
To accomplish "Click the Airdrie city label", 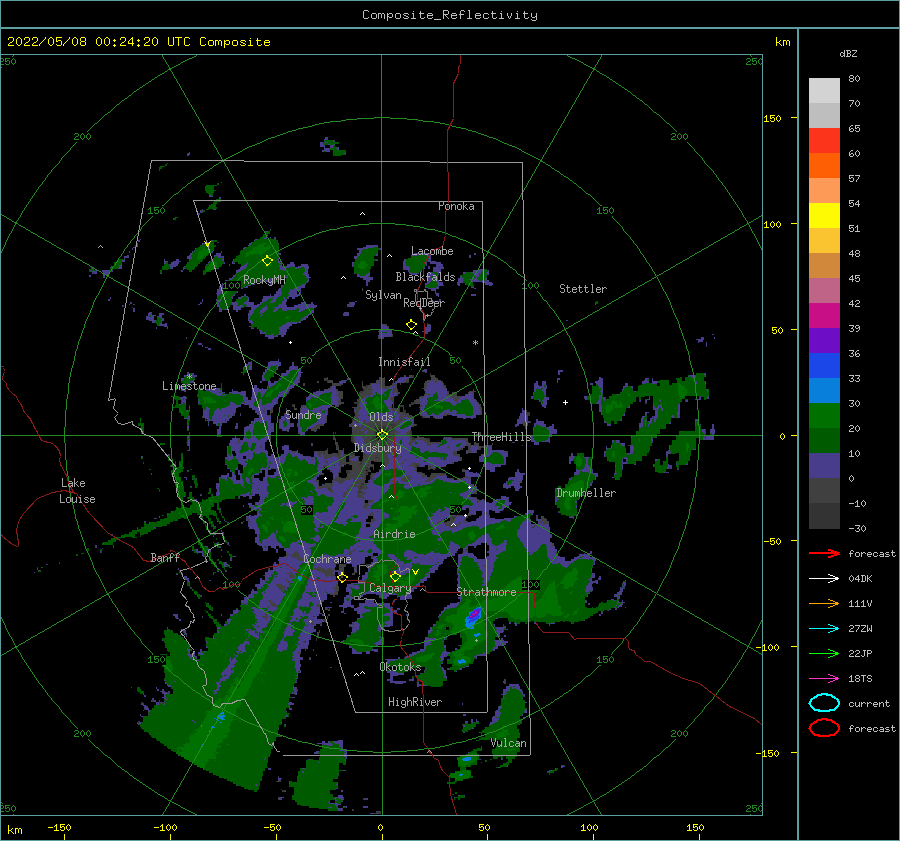I will tap(394, 534).
